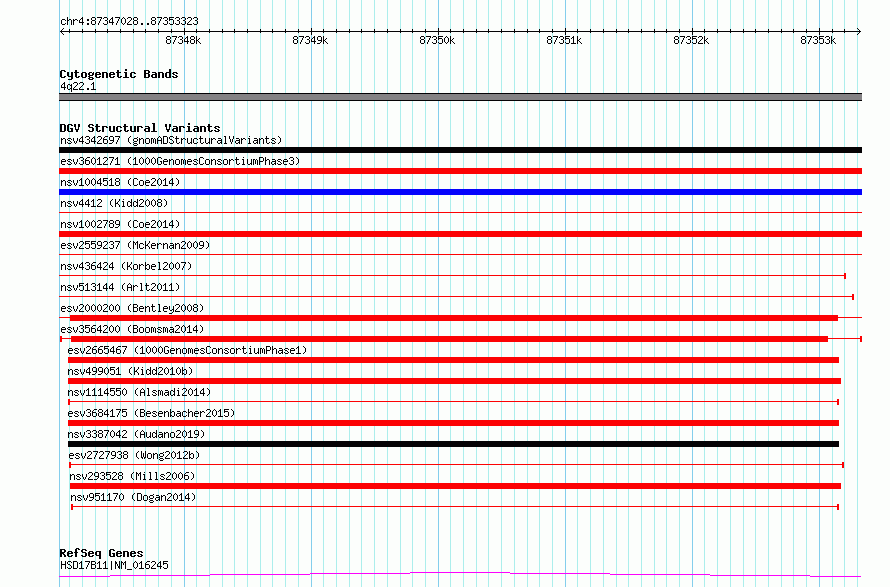The height and width of the screenshot is (587, 890).
Task: Click the 87348k ruler tick label
Action: coord(183,40)
